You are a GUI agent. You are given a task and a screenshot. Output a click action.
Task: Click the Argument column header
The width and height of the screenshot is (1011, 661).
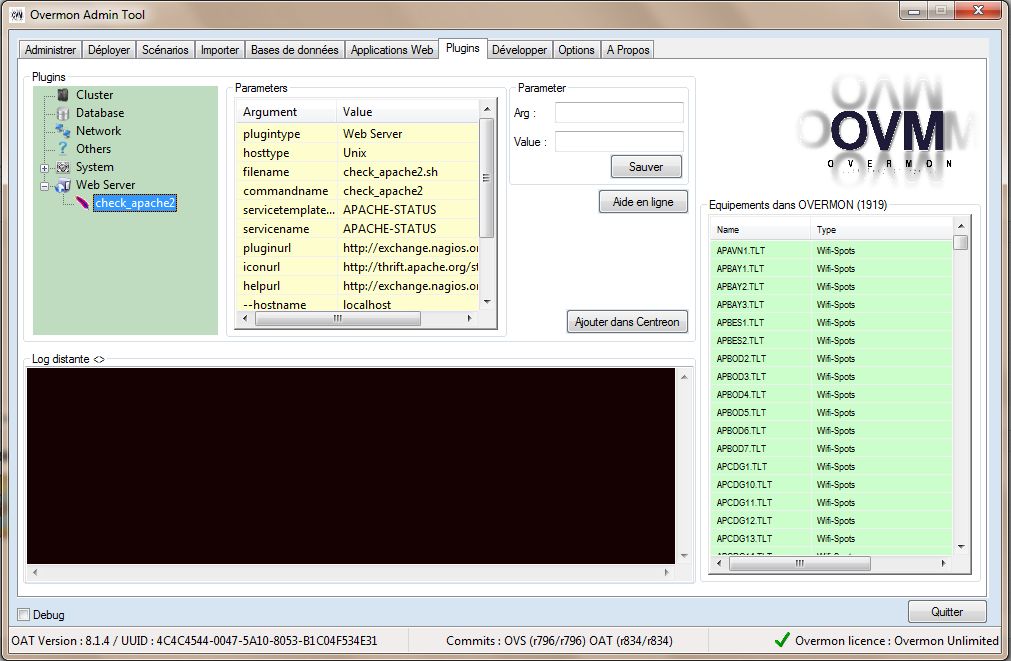tap(286, 112)
